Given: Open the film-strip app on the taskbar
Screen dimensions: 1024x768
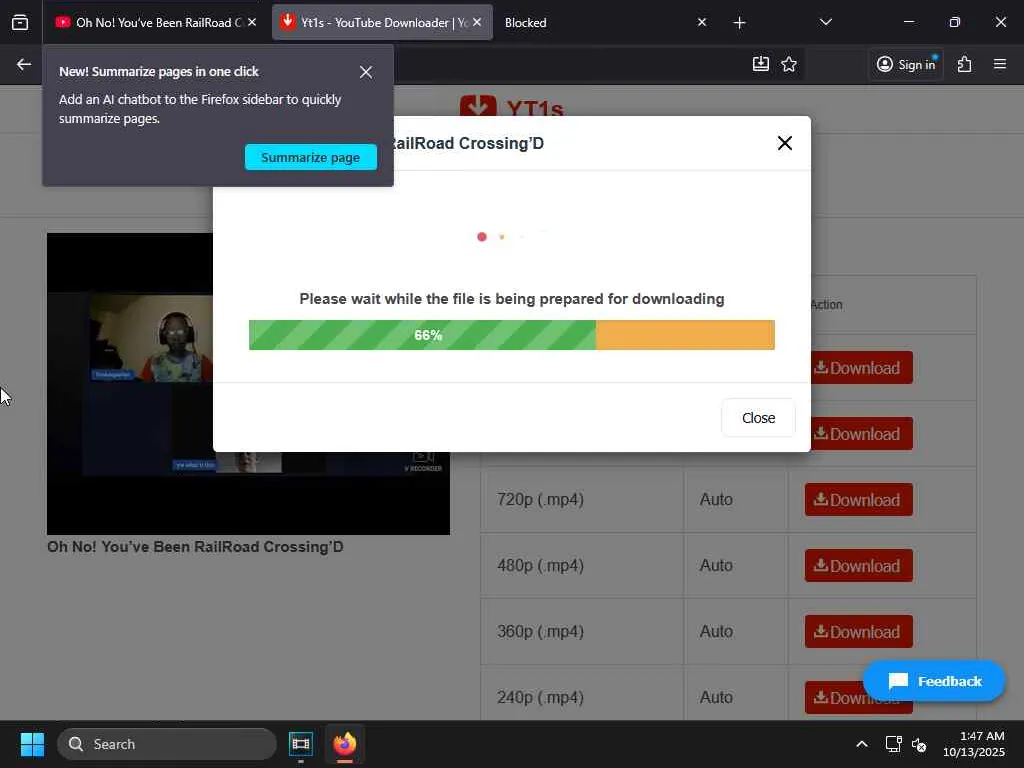Looking at the screenshot, I should click(300, 744).
